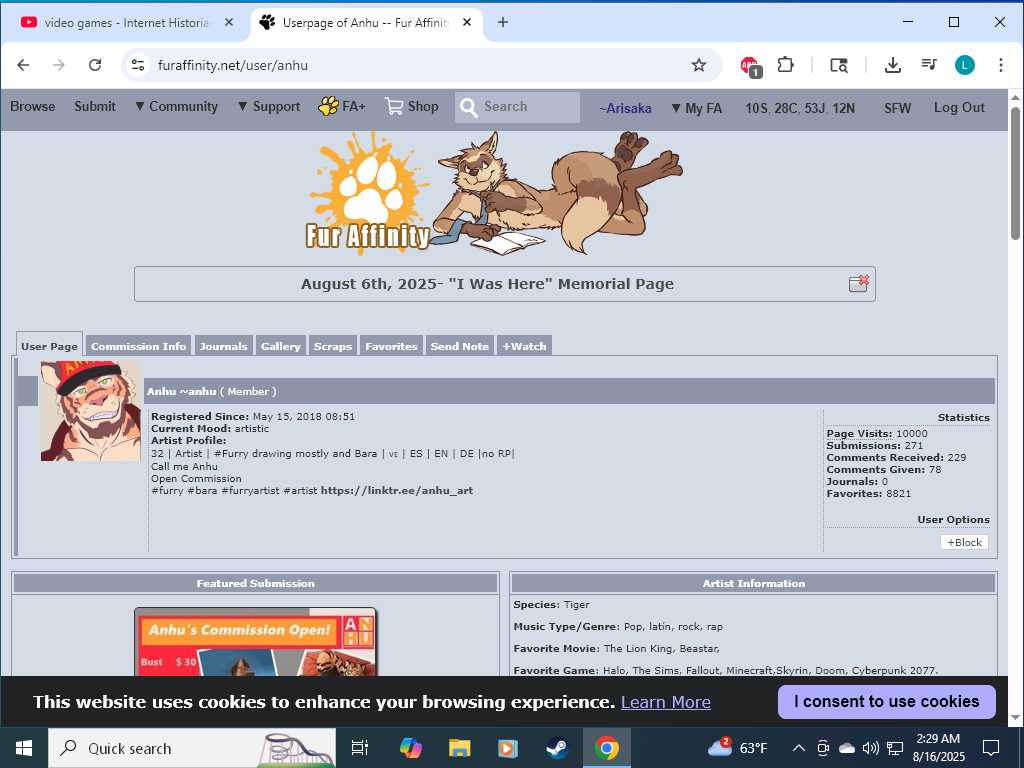Click the browser forward arrow
This screenshot has width=1024, height=768.
point(59,65)
